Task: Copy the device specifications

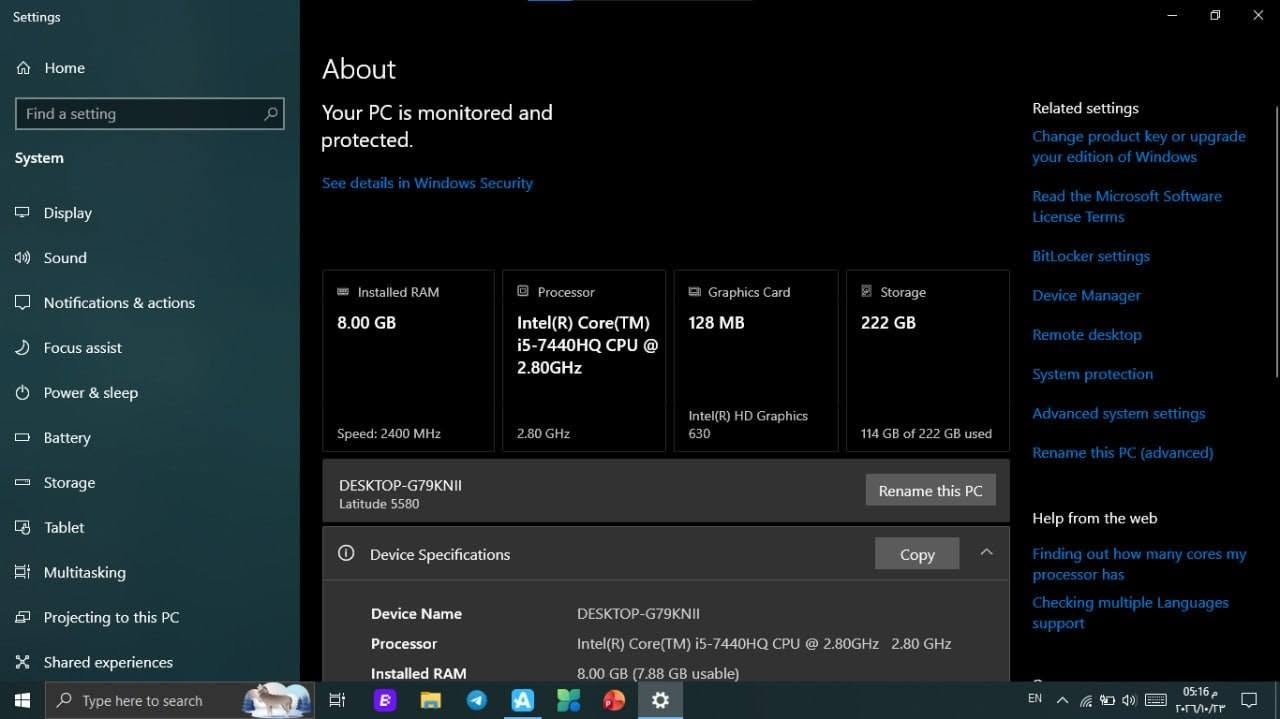Action: click(x=916, y=554)
